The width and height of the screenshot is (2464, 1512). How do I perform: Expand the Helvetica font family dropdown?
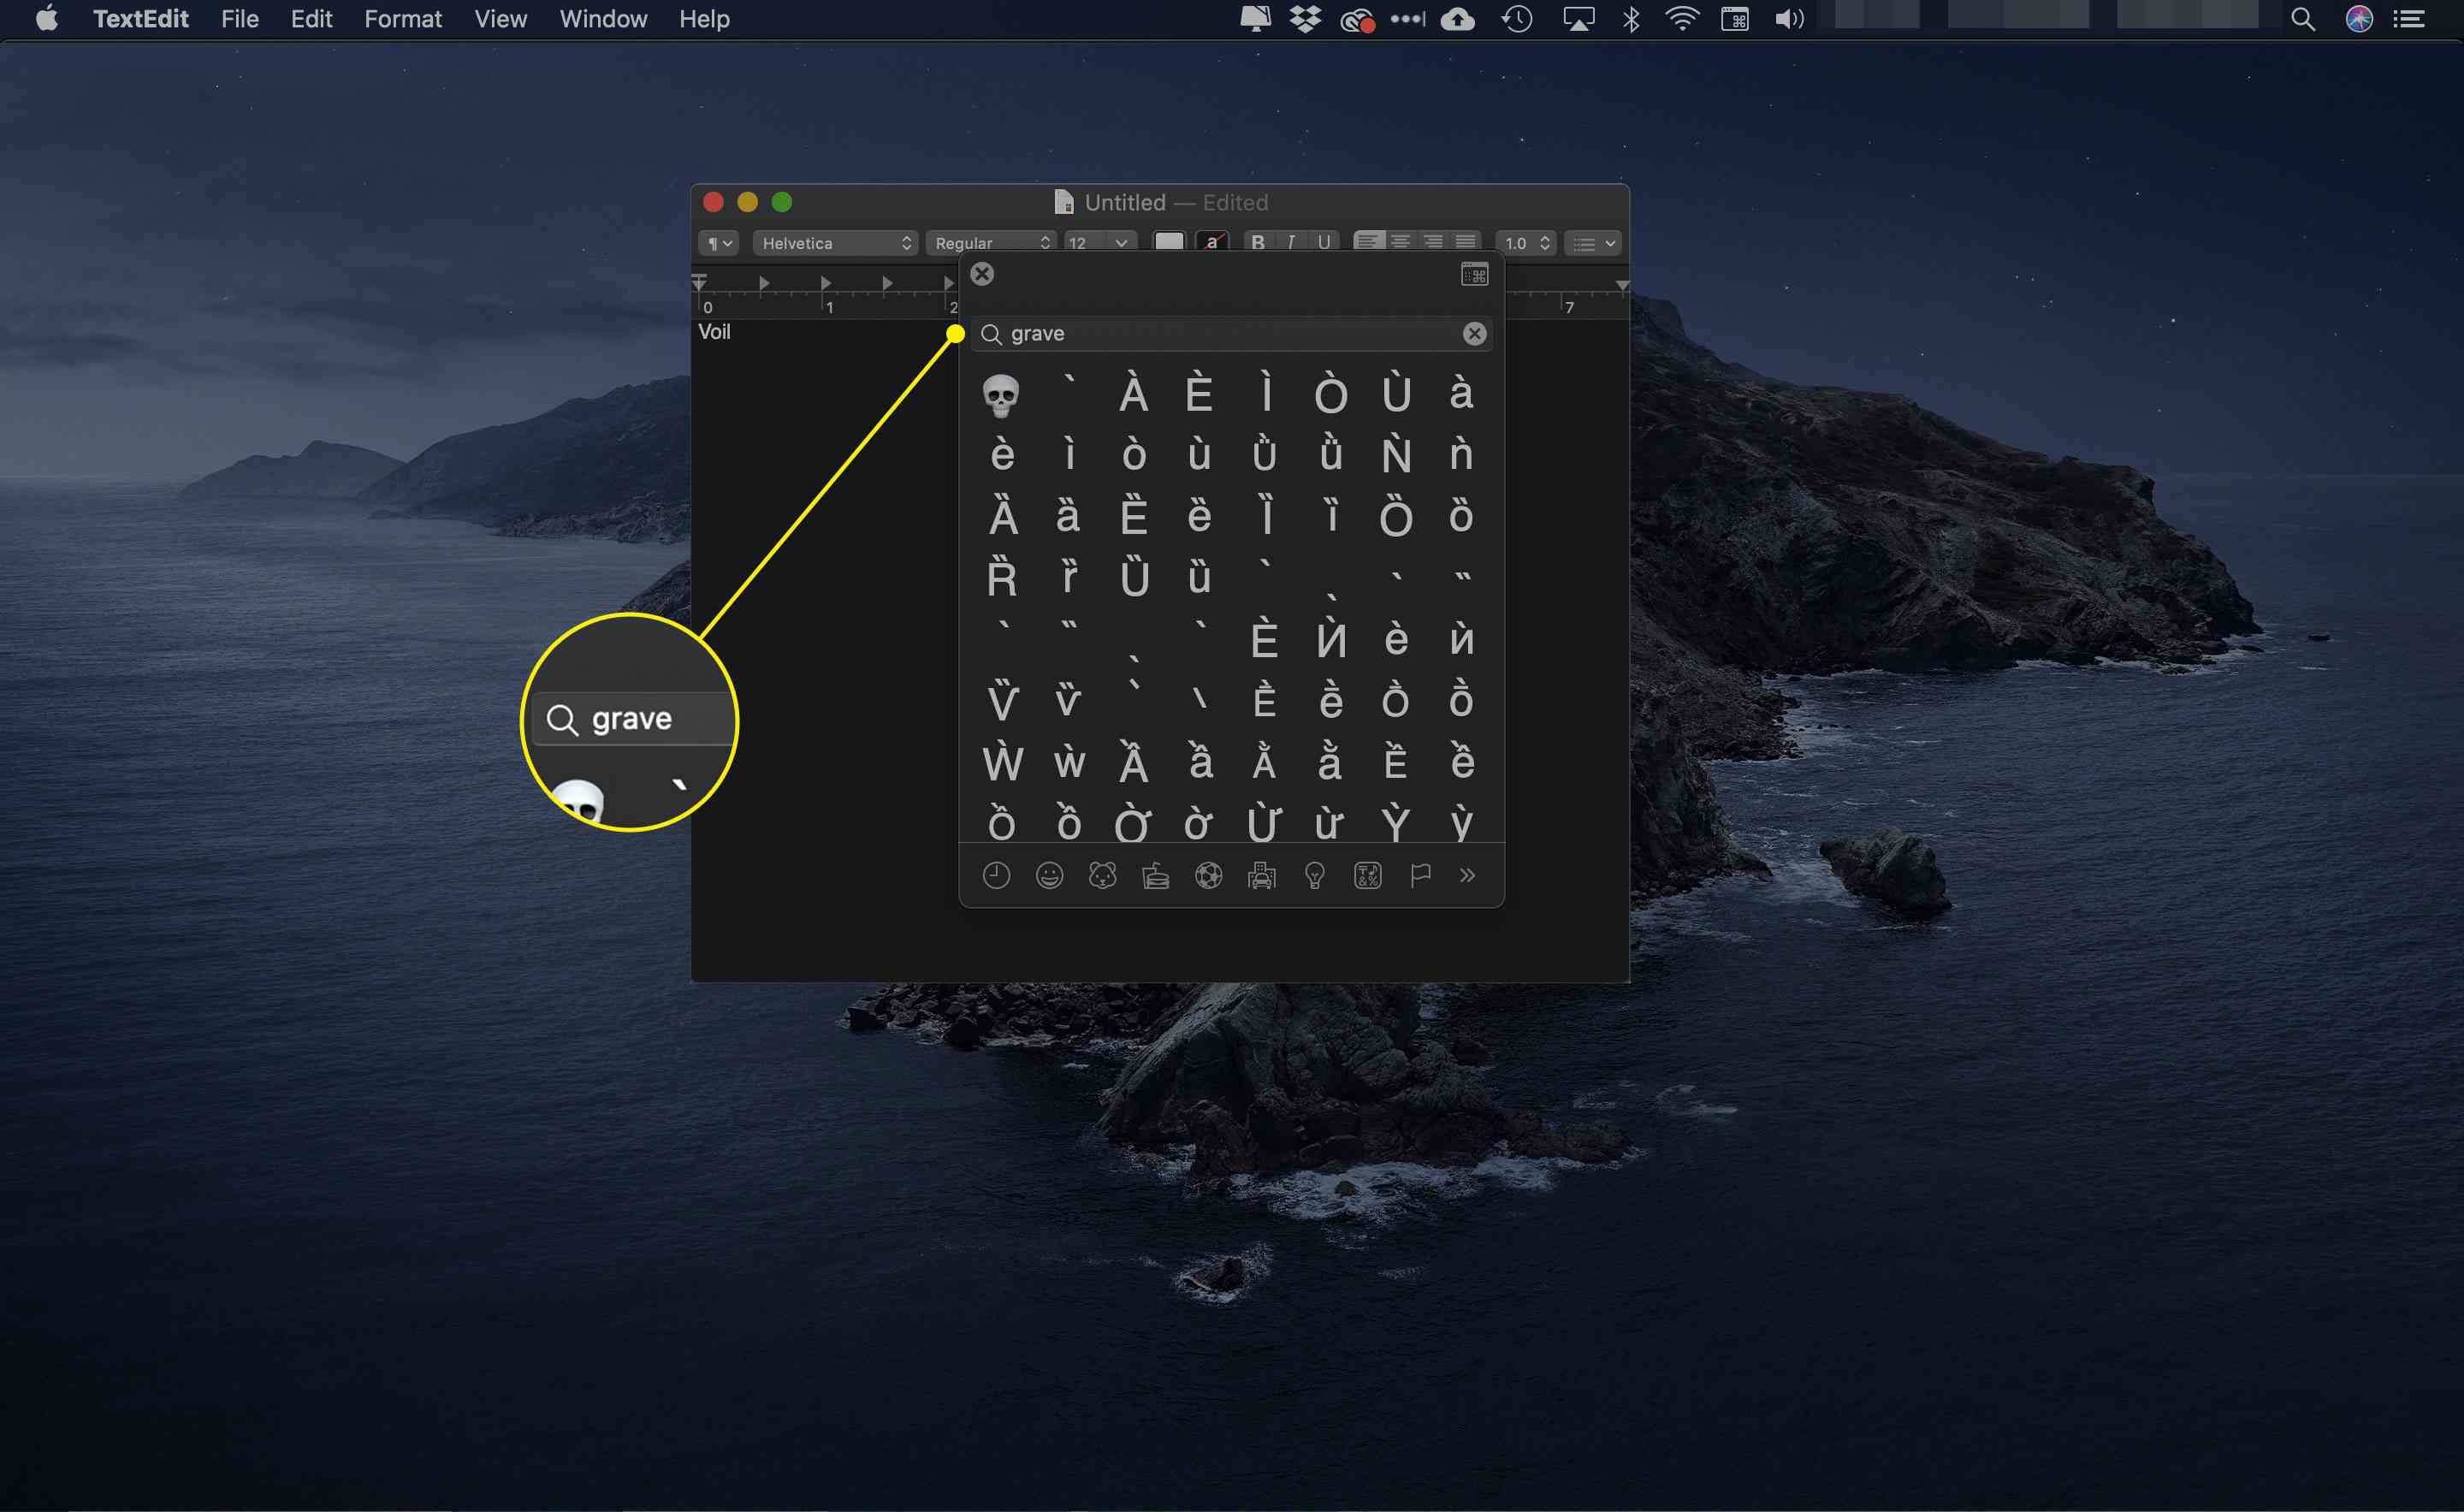tap(839, 241)
